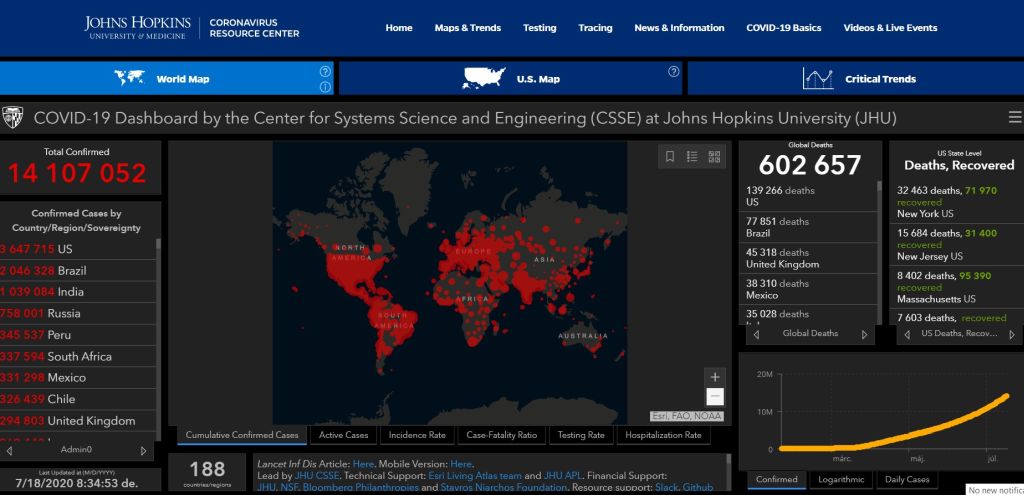Select the Testing Rate map tab
Screen dimensions: 1024x495
[x=581, y=435]
